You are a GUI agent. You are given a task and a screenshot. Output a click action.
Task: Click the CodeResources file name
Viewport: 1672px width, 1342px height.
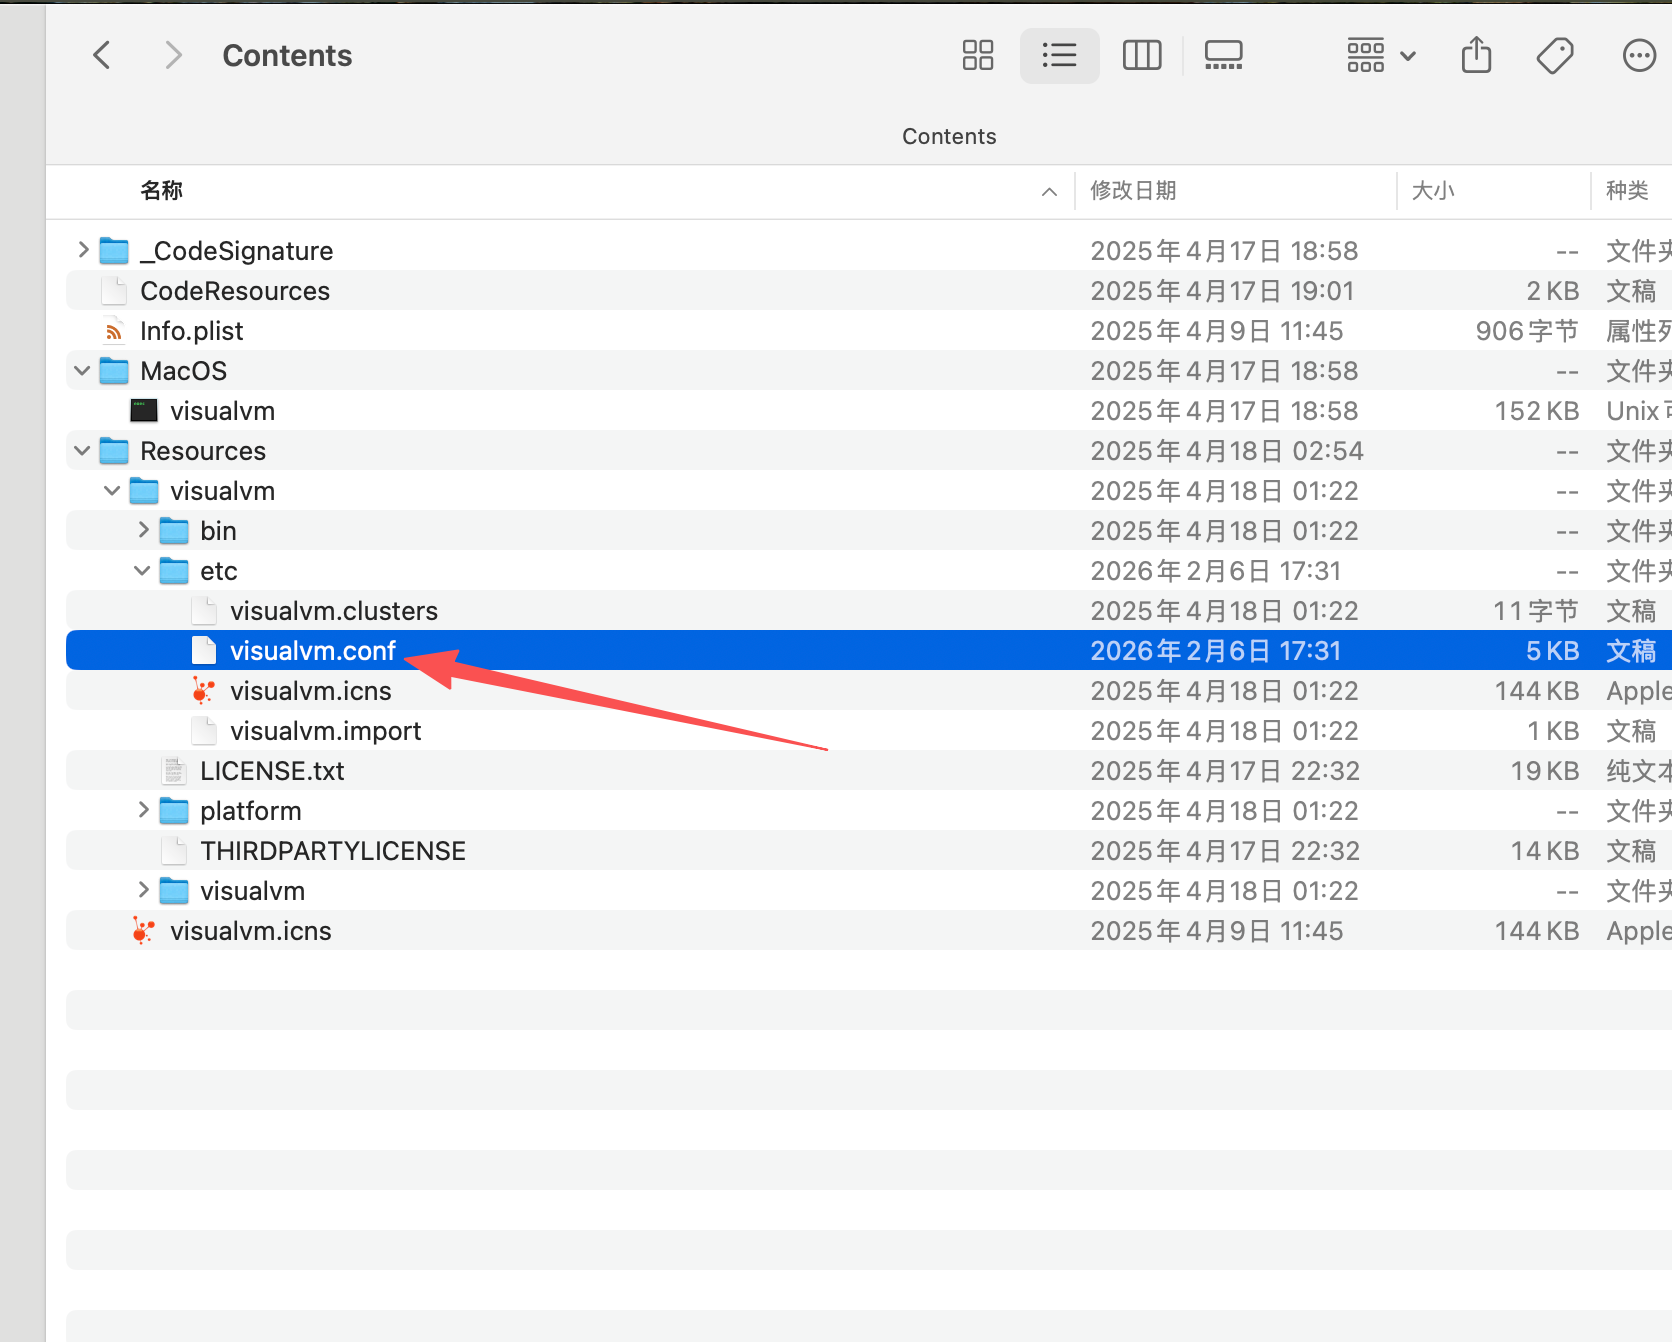pyautogui.click(x=235, y=291)
